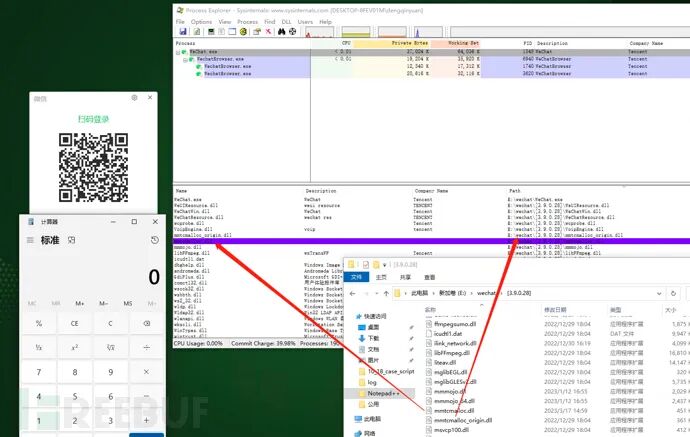Open Explorer address bar history dropdown
This screenshot has width=690, height=437.
659,293
